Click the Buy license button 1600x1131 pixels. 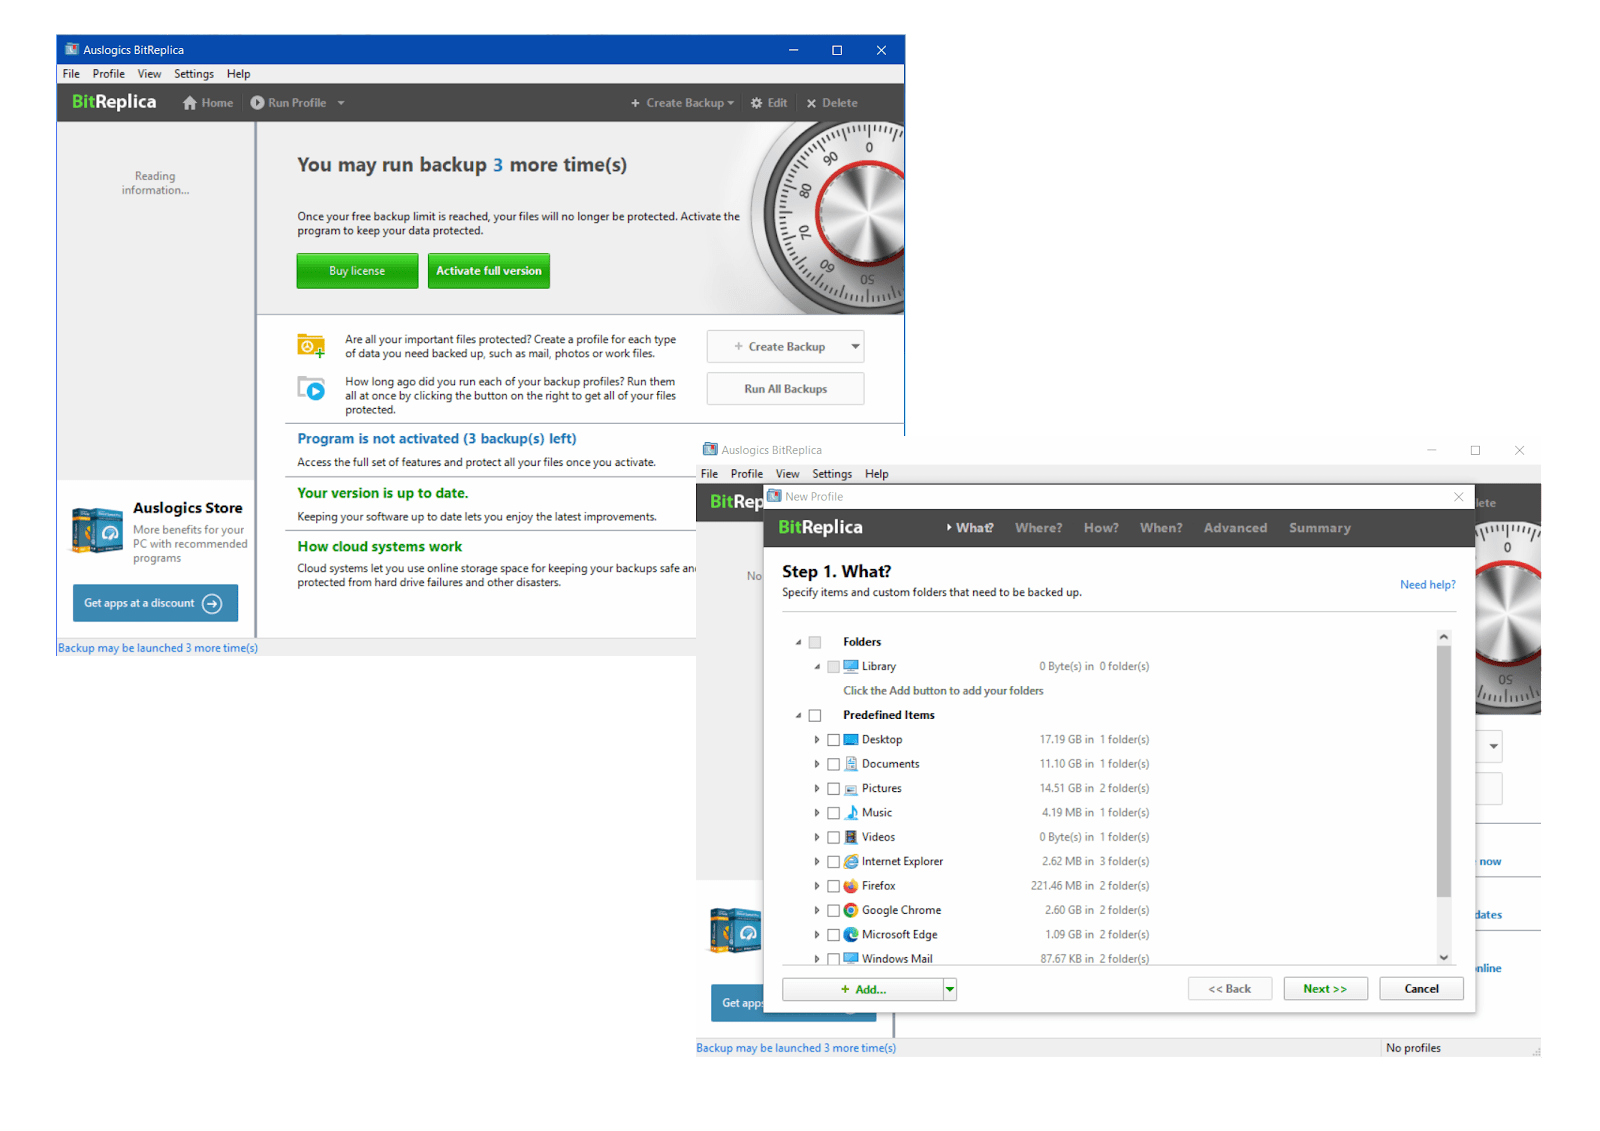coord(357,271)
